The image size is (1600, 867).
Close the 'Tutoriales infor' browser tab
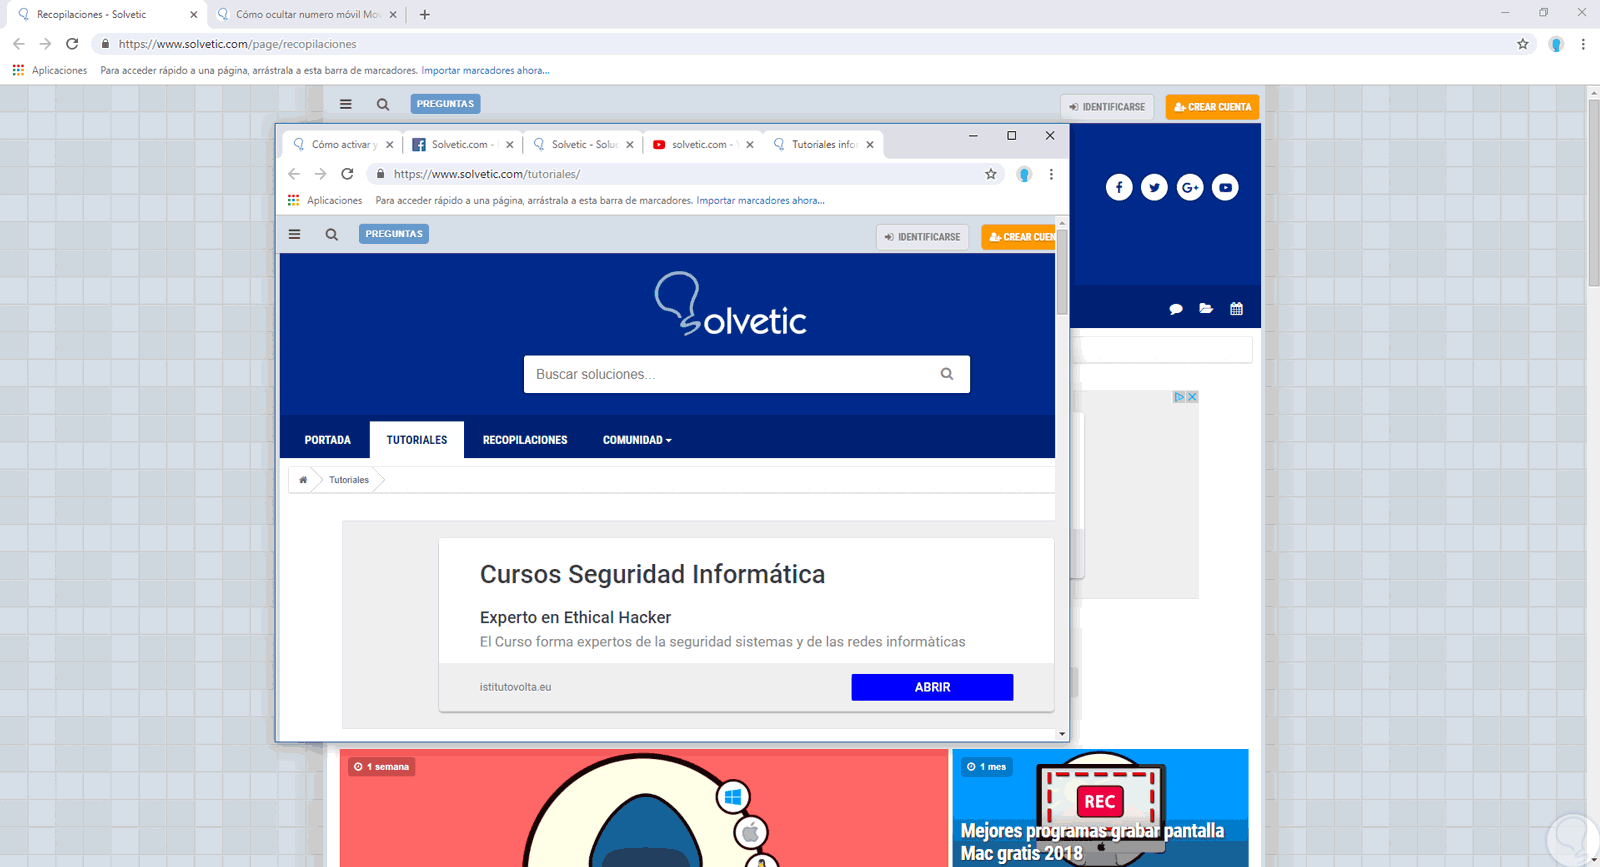click(870, 145)
